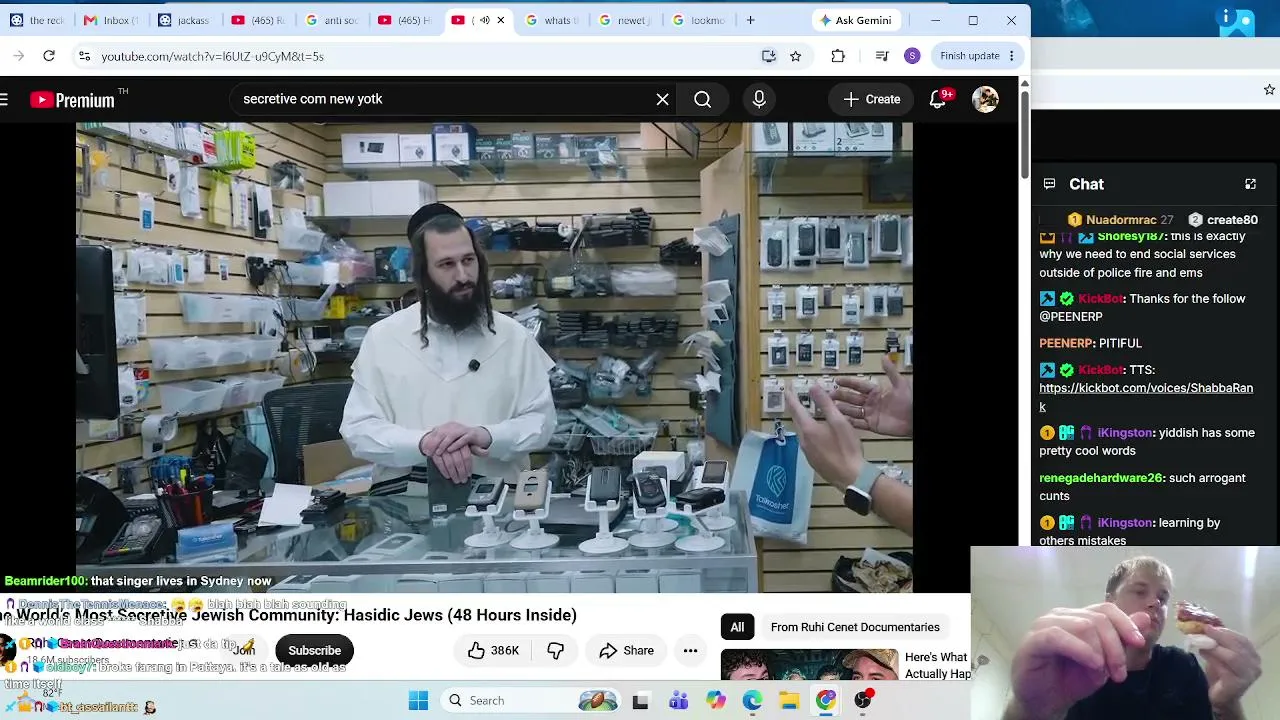The height and width of the screenshot is (720, 1280).
Task: Select chatter create80 in leaderboard
Action: point(1223,220)
